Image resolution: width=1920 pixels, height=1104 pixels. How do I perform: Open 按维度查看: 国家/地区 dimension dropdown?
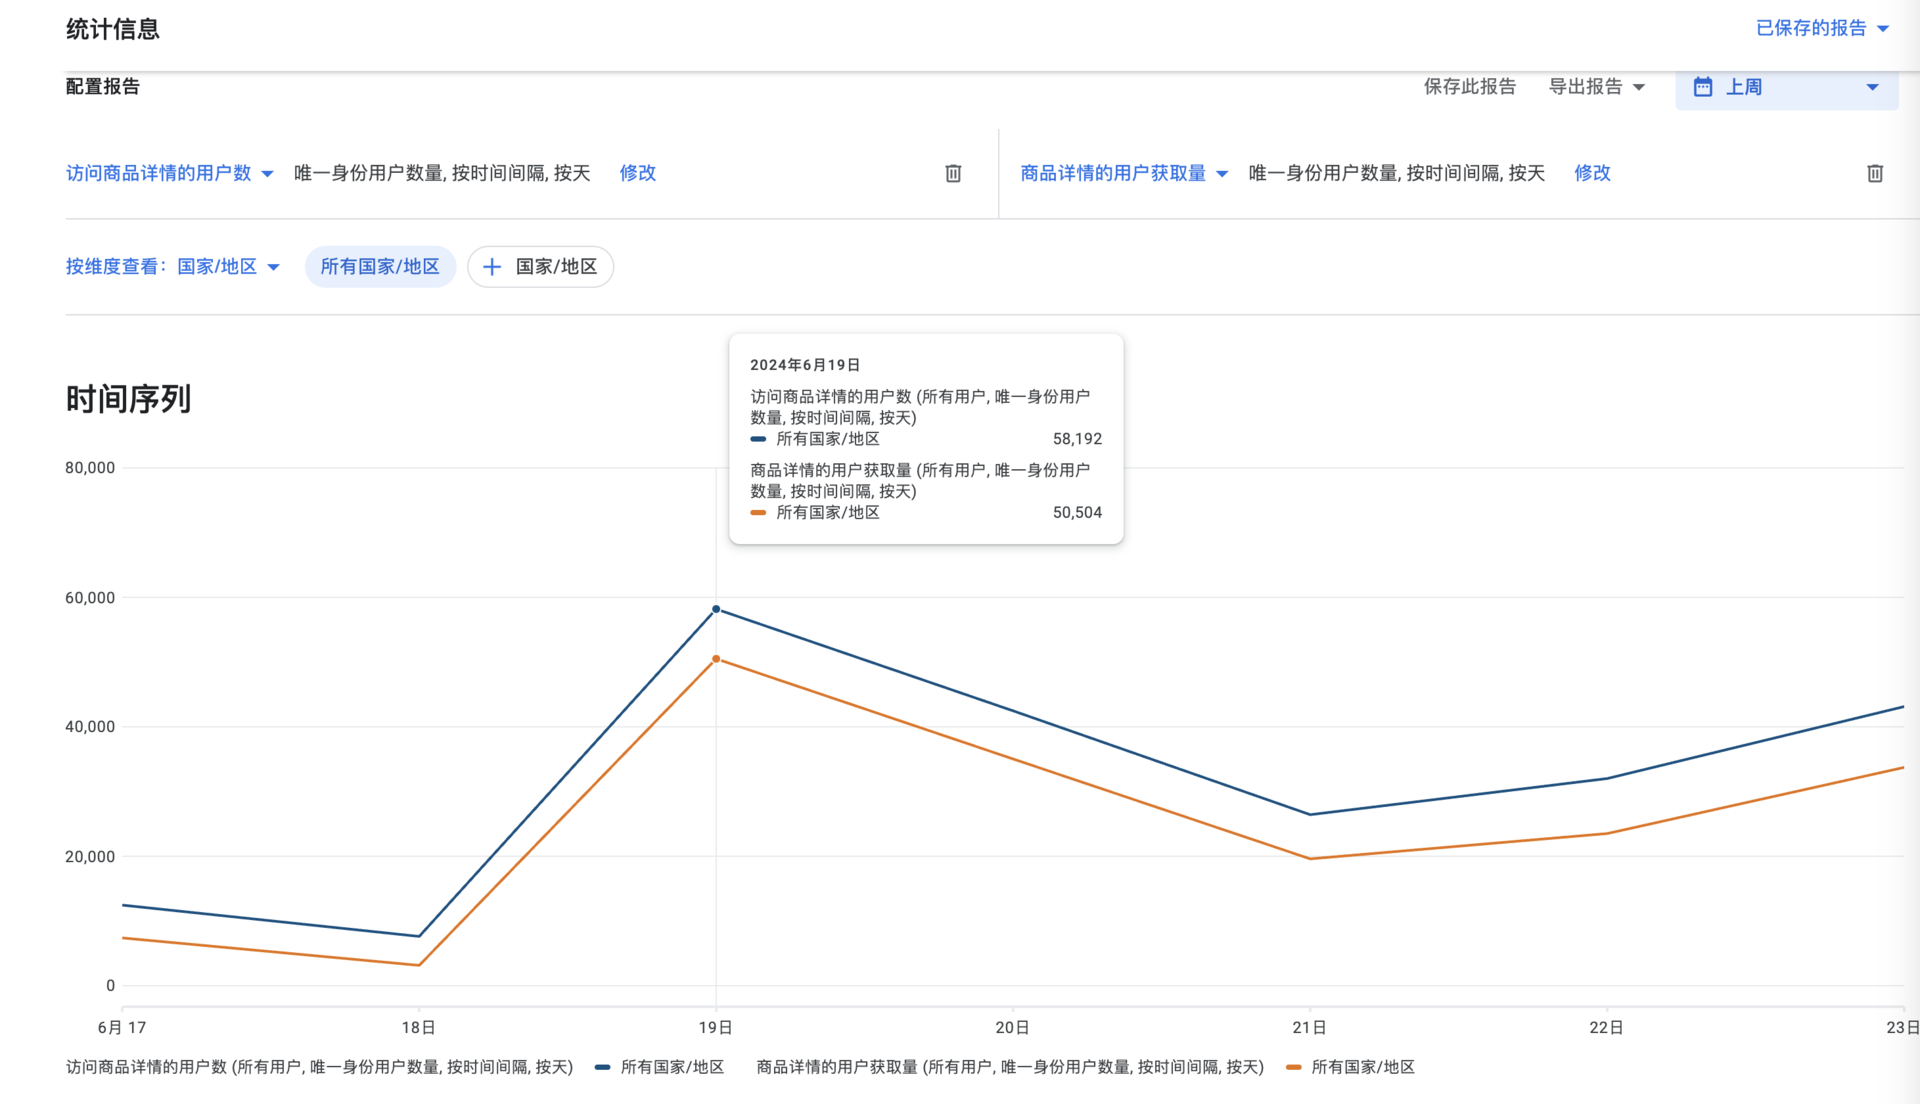coord(173,267)
